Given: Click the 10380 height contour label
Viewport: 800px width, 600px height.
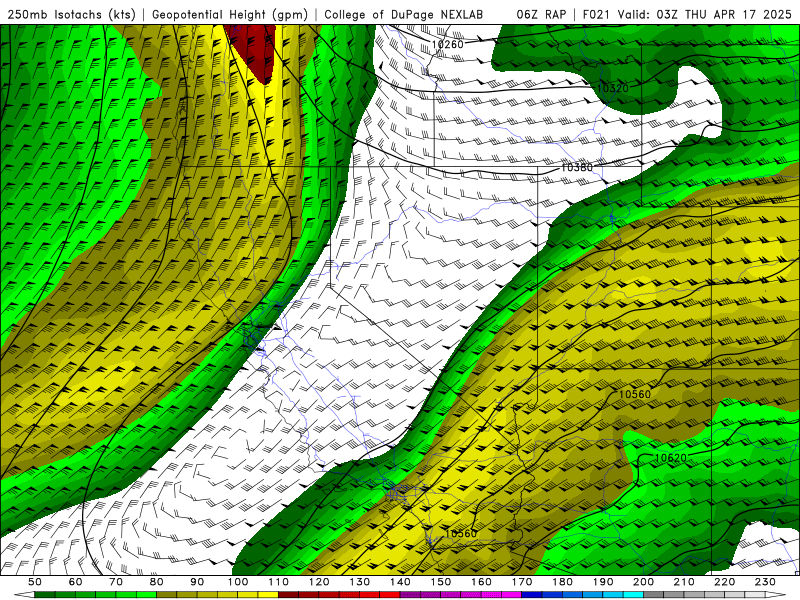Looking at the screenshot, I should (x=577, y=167).
